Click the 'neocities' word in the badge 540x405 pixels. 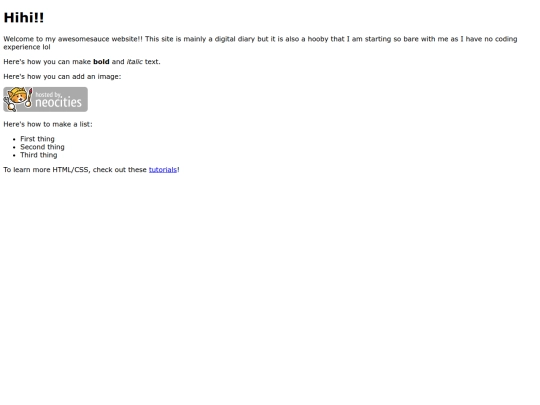59,102
